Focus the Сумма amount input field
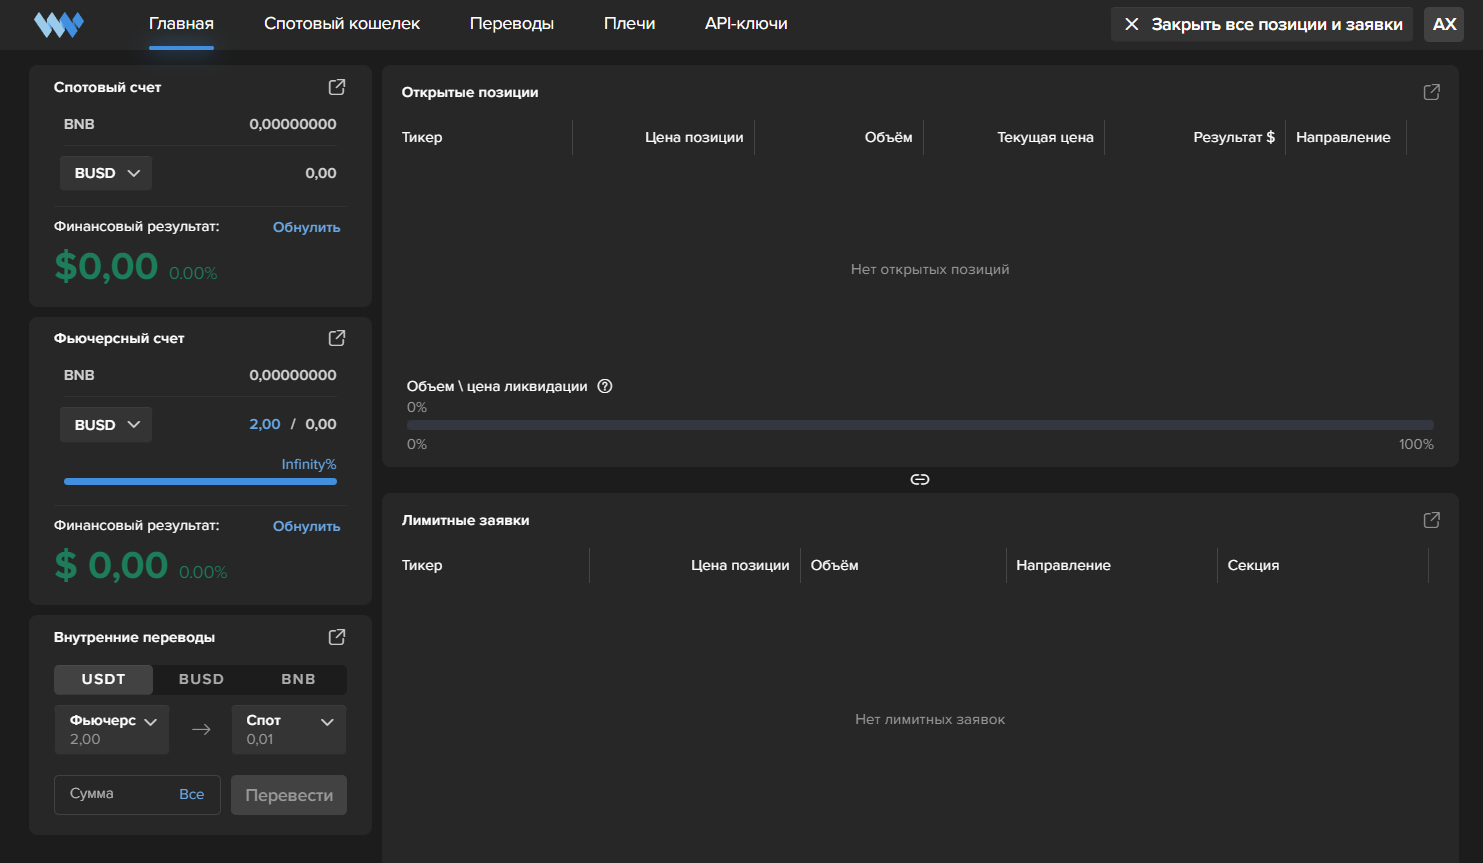1483x863 pixels. (x=137, y=795)
